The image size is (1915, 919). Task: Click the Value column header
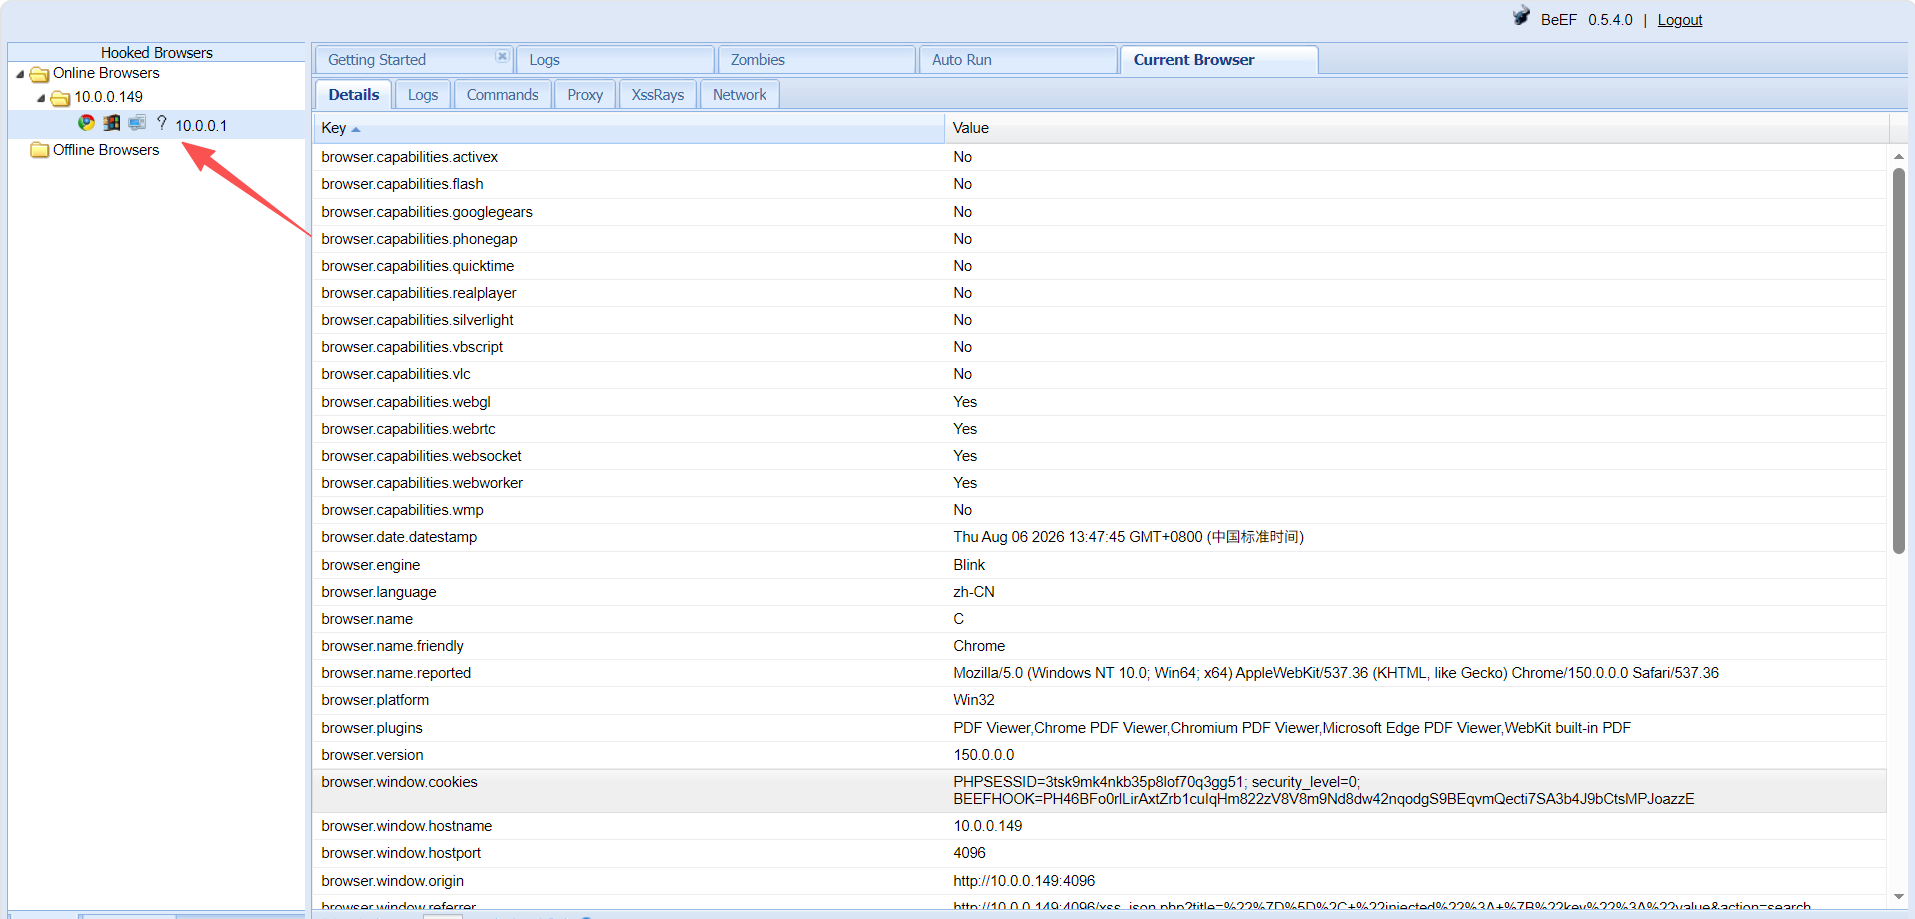pyautogui.click(x=1417, y=128)
